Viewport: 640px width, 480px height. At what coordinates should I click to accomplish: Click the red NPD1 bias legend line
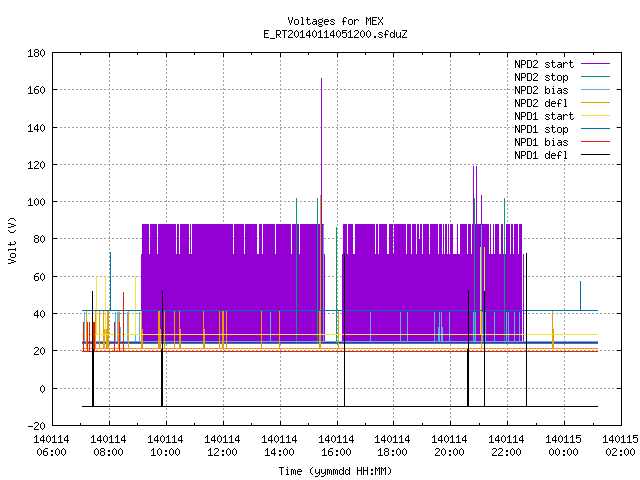pyautogui.click(x=595, y=142)
